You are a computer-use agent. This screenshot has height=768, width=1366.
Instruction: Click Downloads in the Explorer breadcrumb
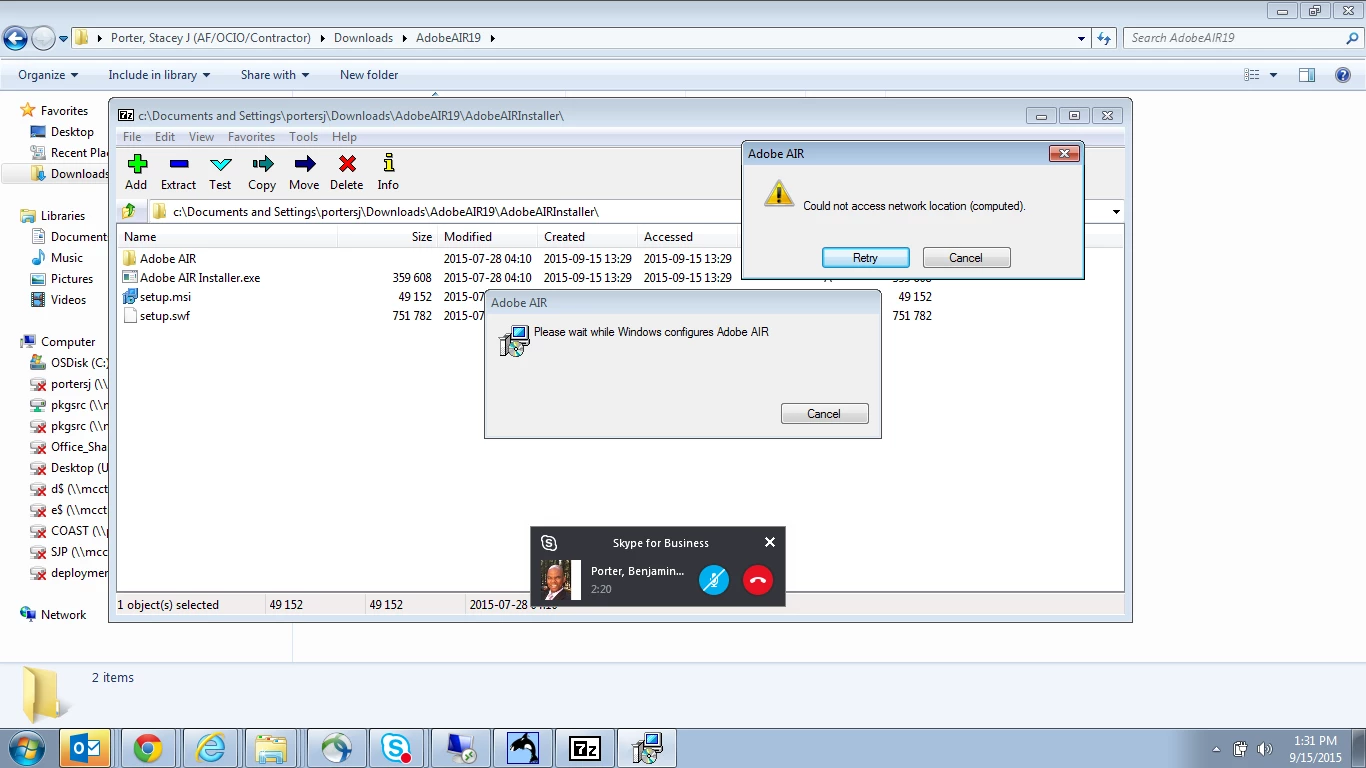pos(363,38)
